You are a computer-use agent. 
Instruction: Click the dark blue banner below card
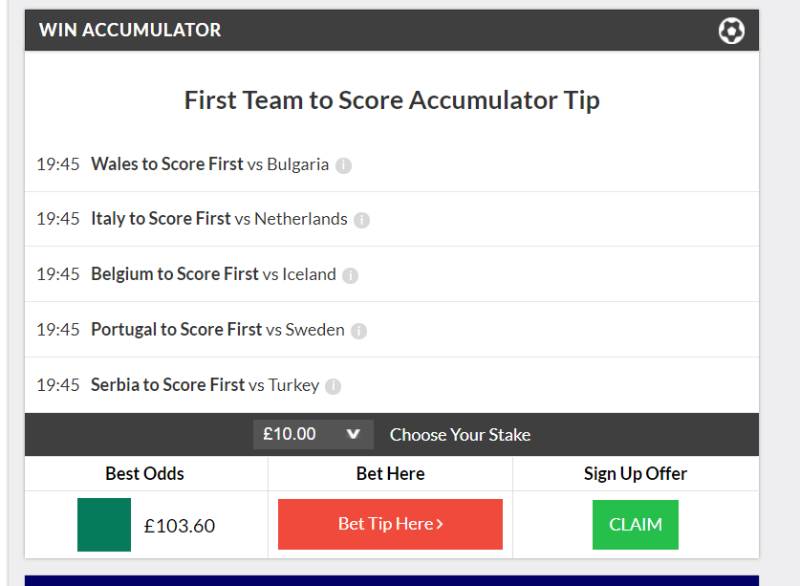pos(392,580)
